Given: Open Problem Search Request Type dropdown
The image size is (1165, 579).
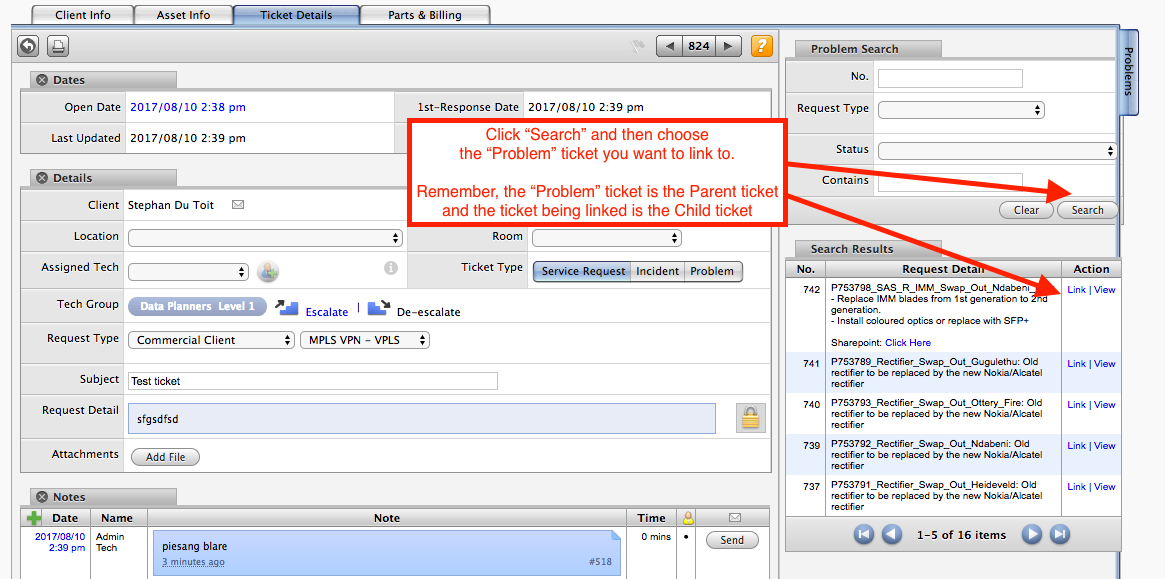Looking at the screenshot, I should (x=961, y=110).
